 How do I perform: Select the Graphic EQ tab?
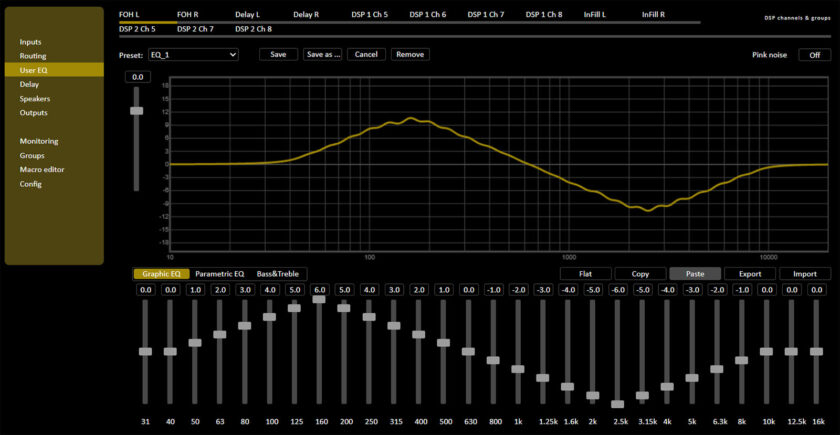pos(160,273)
